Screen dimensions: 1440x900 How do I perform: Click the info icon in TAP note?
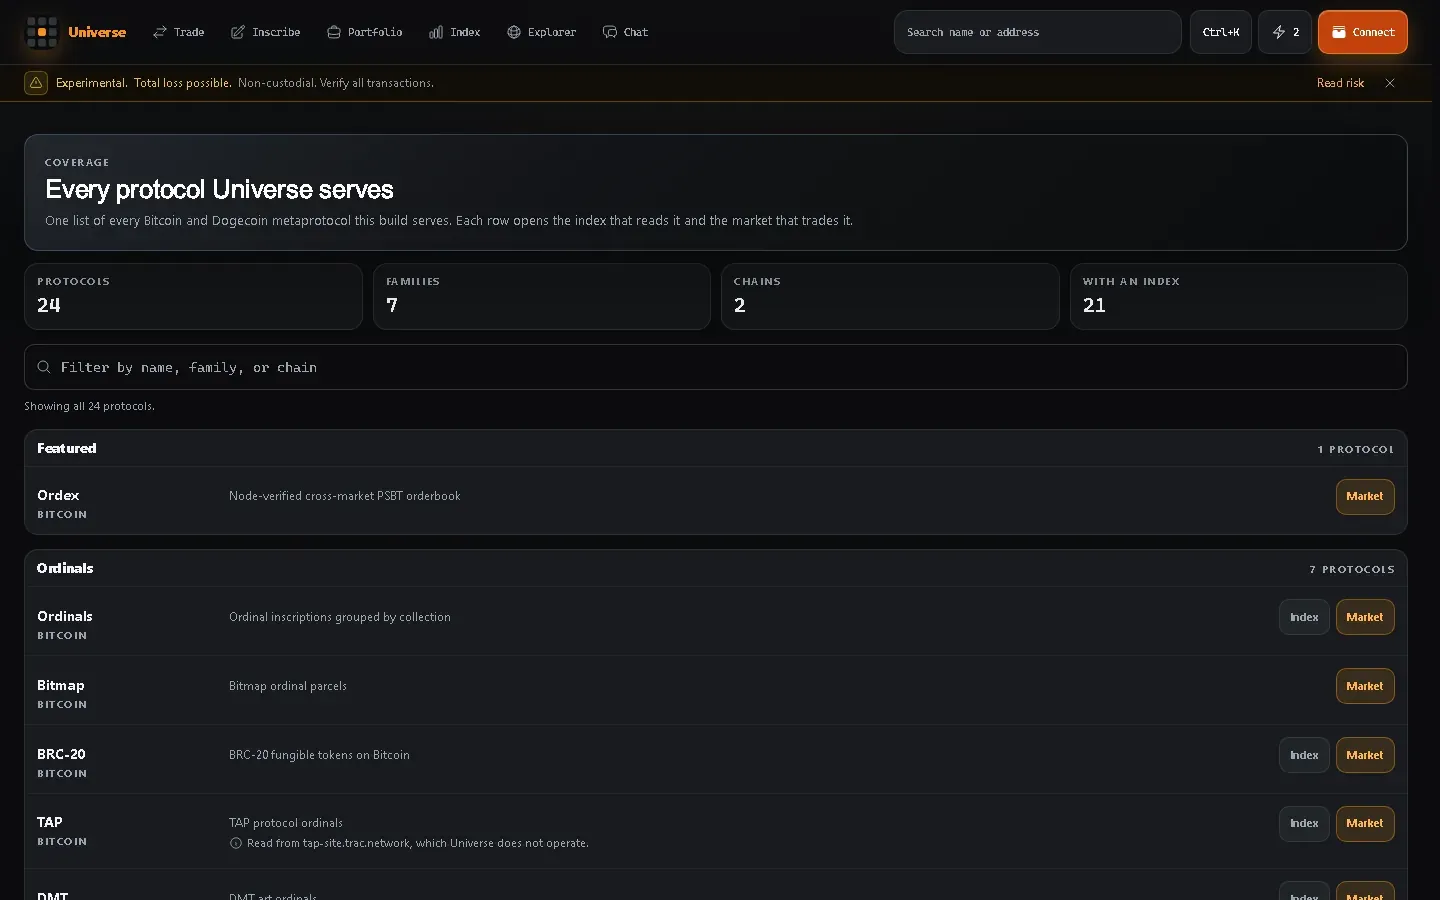(x=236, y=843)
